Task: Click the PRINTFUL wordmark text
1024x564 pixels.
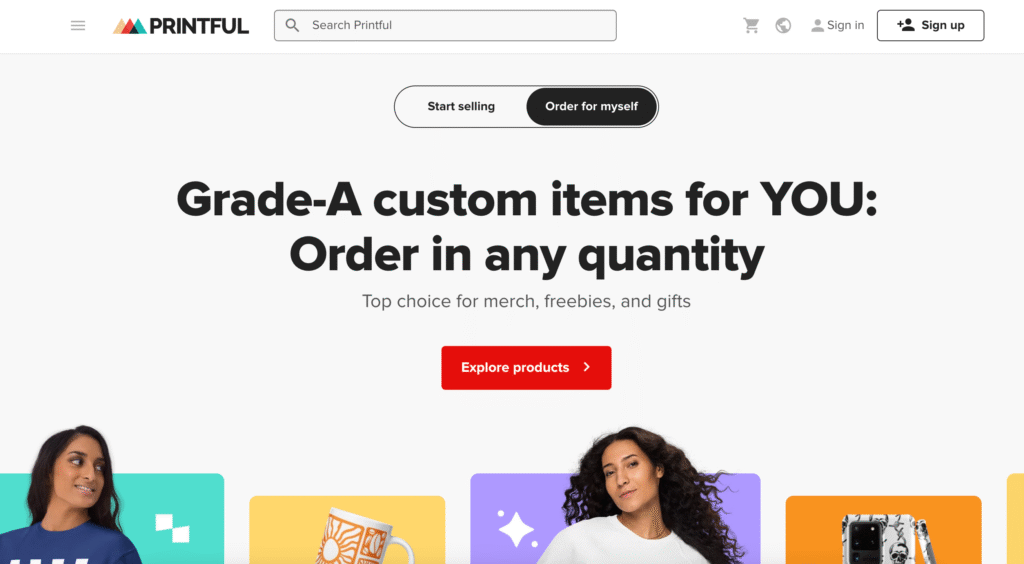Action: (x=199, y=26)
